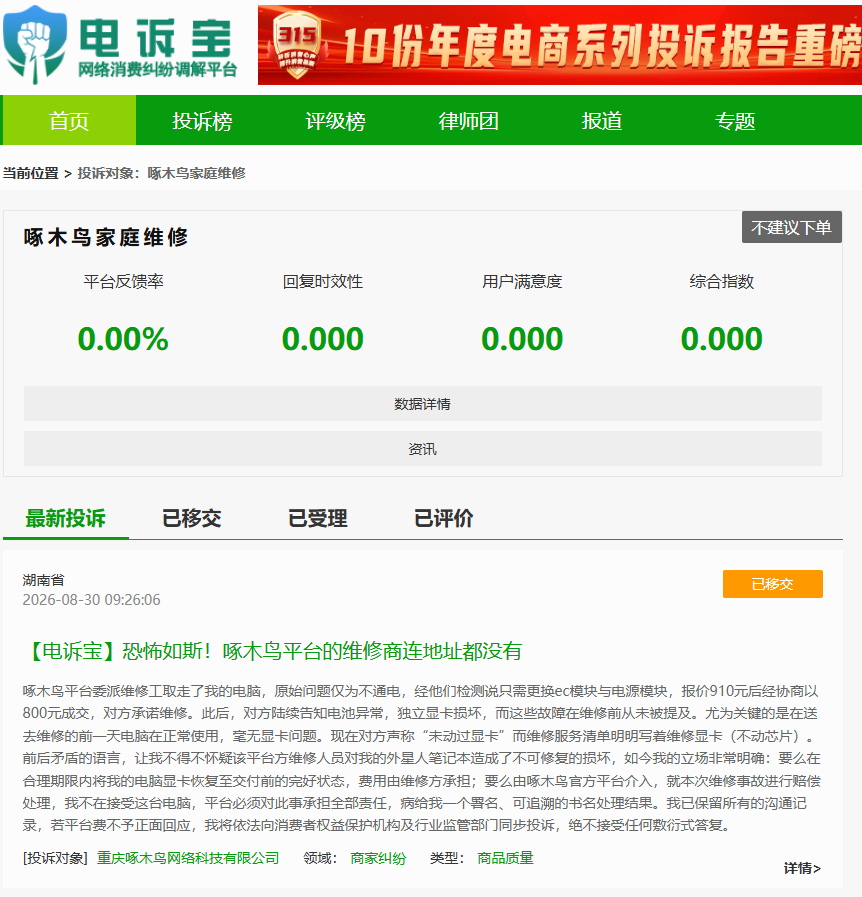Click the orange 已移交 status button
This screenshot has width=862, height=897.
[773, 584]
